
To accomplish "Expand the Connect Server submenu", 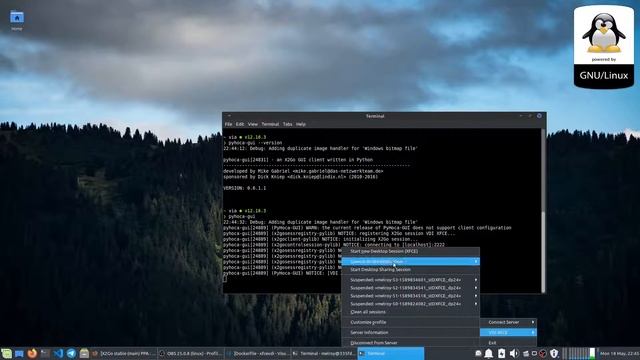I will pos(508,322).
